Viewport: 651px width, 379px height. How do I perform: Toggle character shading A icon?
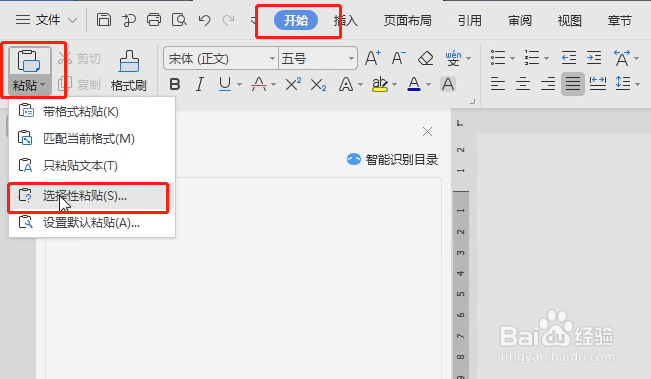tap(448, 84)
